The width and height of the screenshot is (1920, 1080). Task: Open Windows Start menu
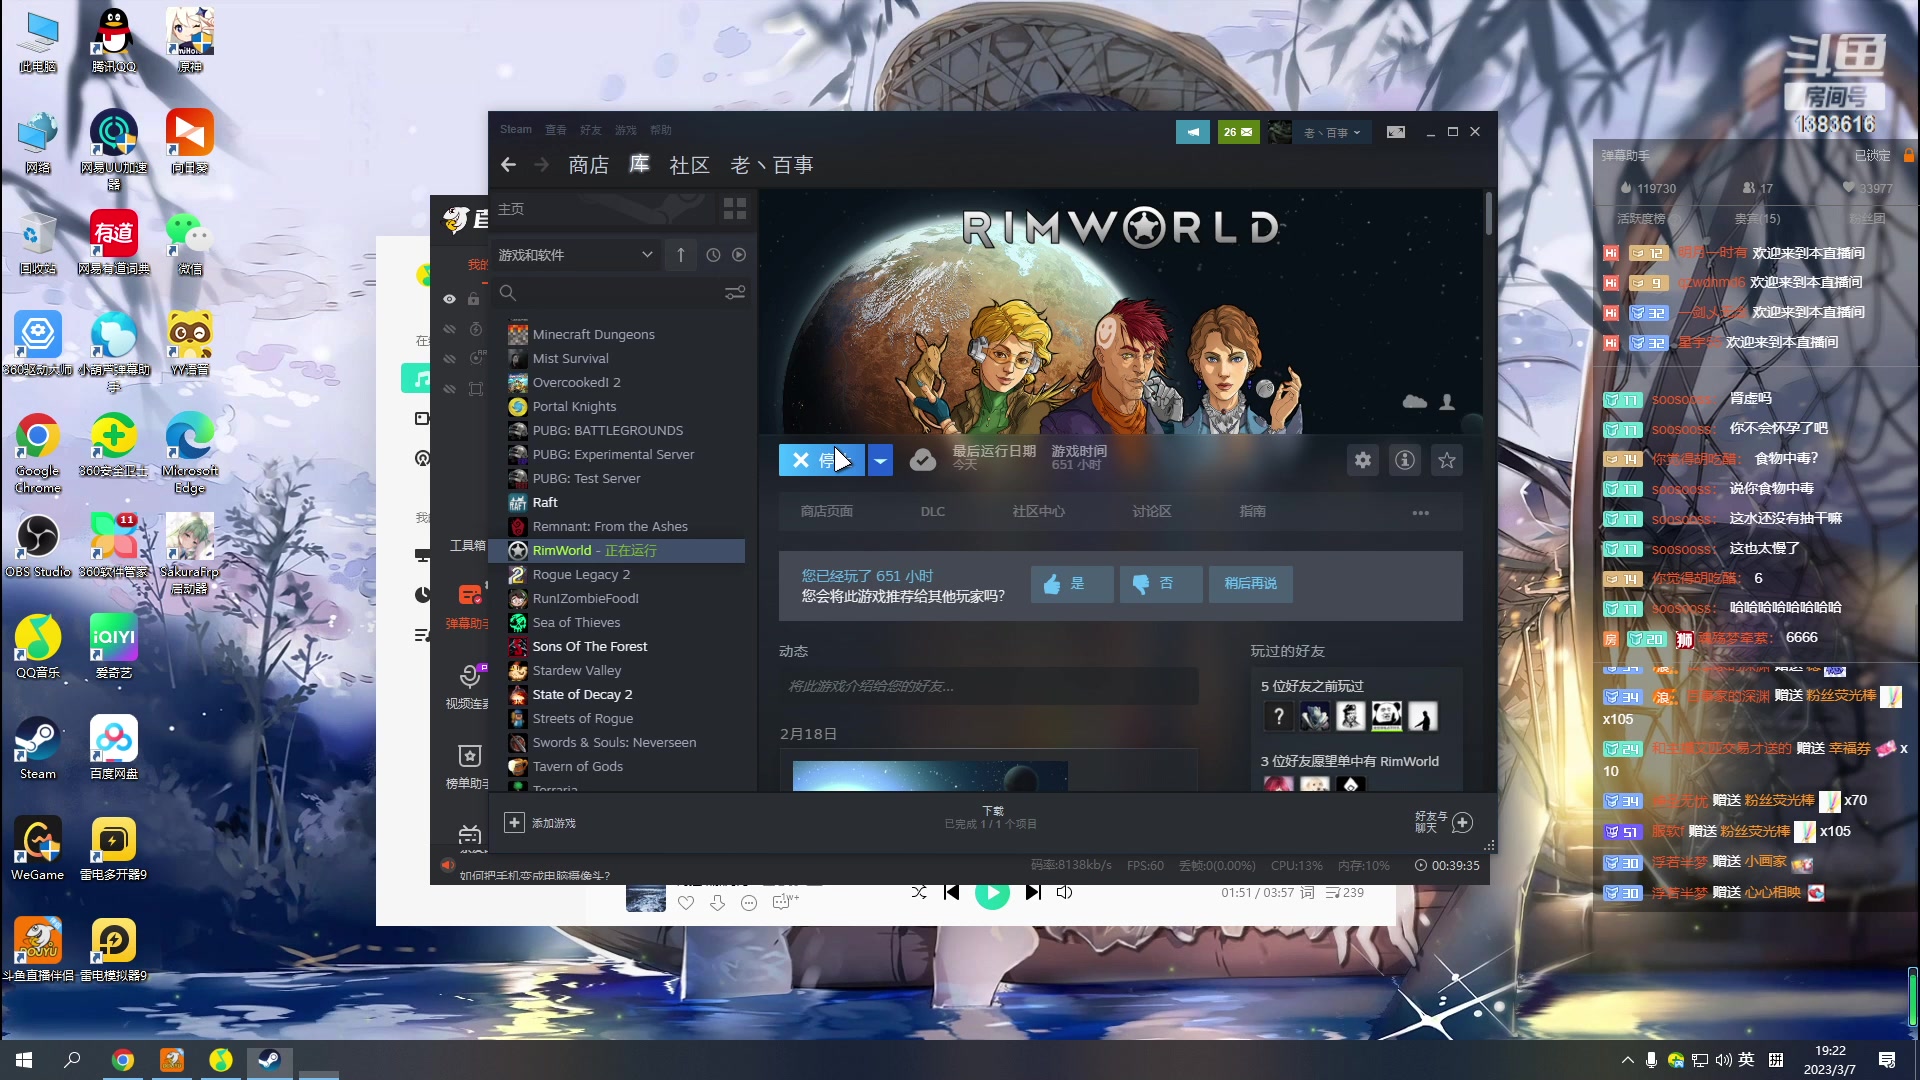(x=24, y=1060)
